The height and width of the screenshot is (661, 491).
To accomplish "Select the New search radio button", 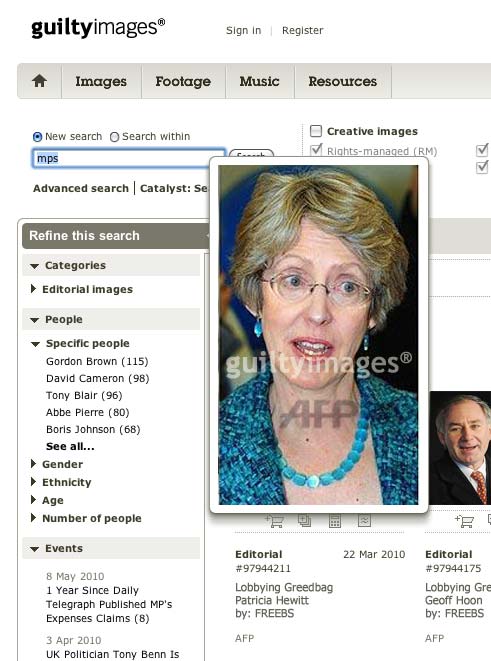I will point(38,137).
